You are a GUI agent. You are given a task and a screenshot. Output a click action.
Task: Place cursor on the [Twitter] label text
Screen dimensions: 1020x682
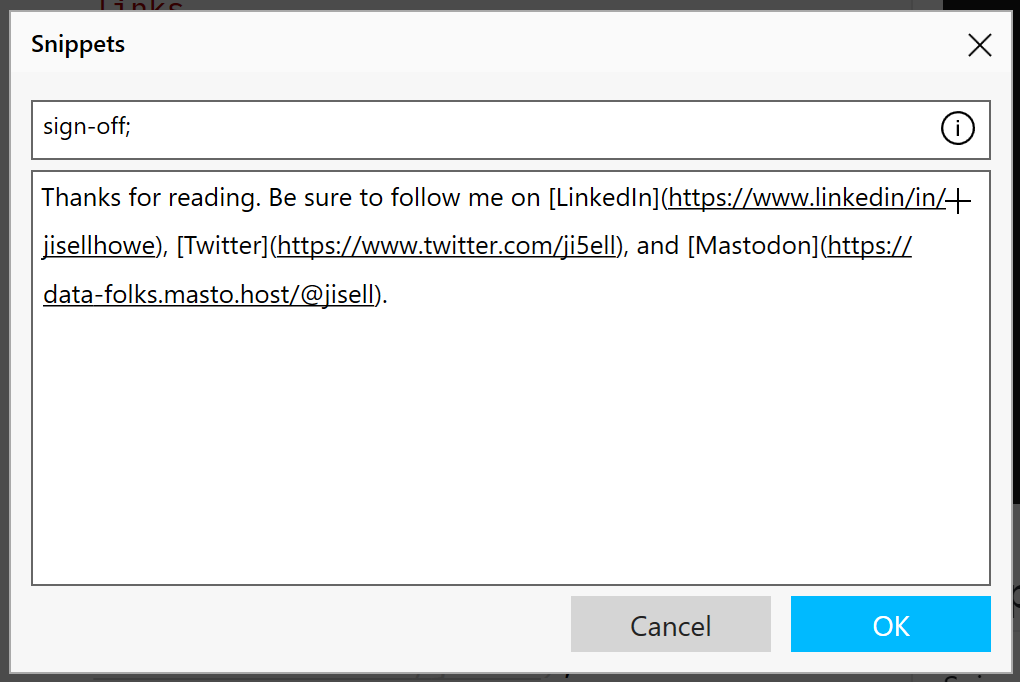[x=222, y=246]
